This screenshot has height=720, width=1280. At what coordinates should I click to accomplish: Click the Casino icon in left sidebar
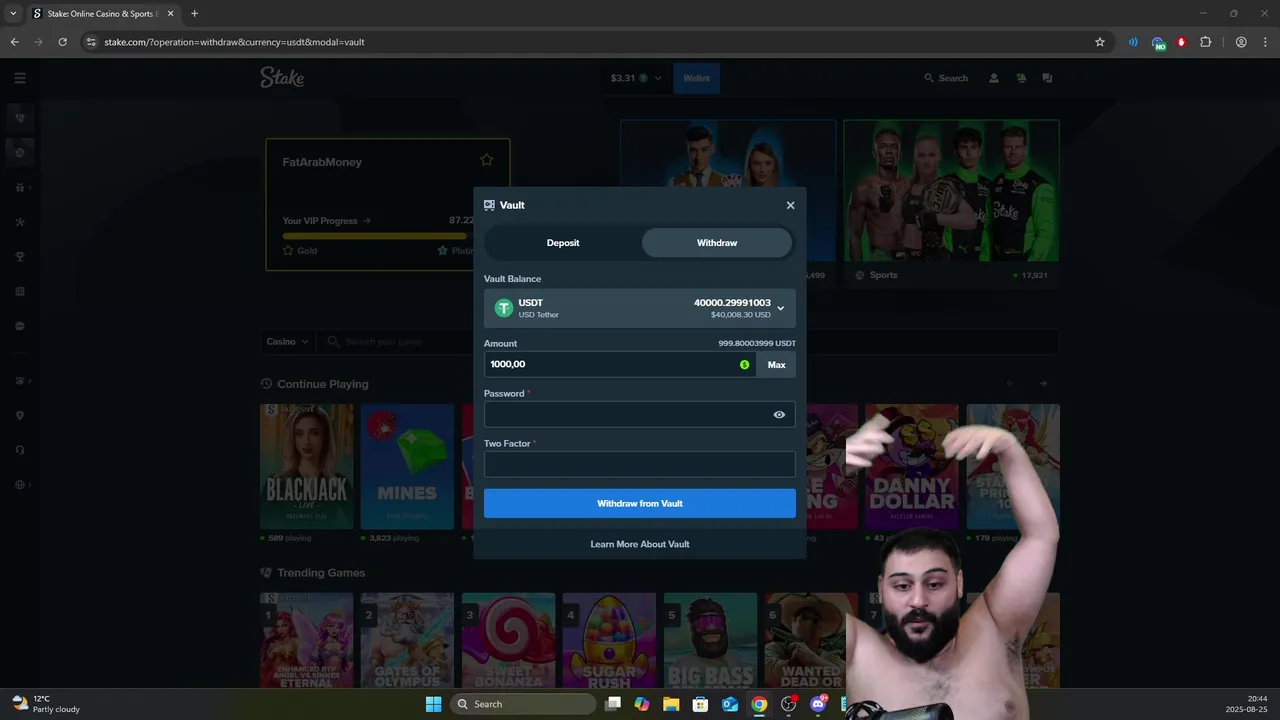20,117
